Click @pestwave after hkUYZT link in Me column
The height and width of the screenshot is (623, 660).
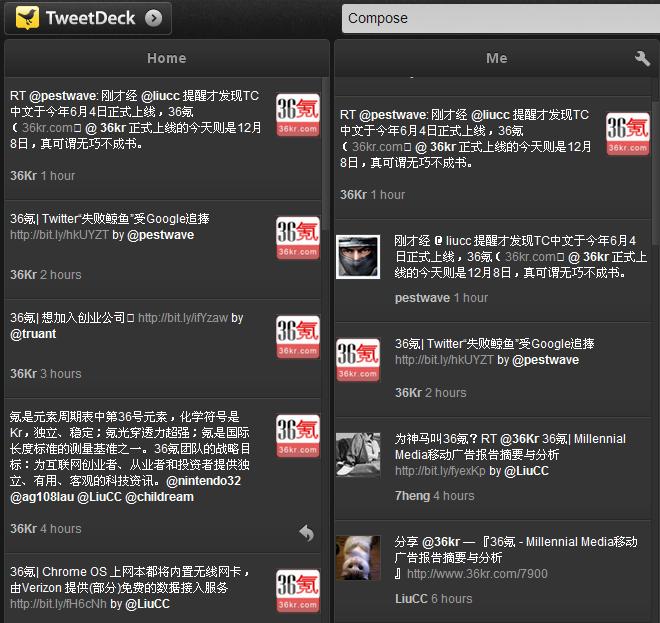pos(546,360)
